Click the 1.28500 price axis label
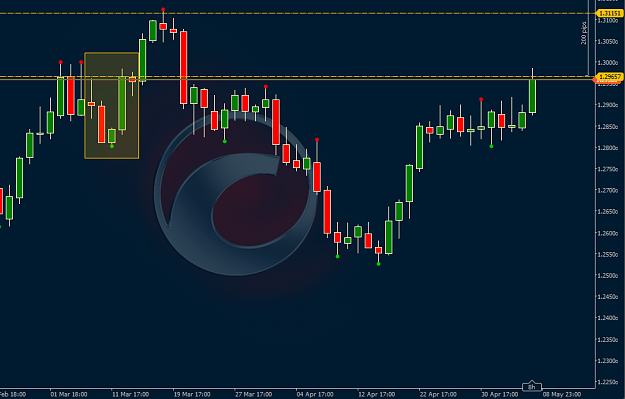The height and width of the screenshot is (399, 625). [x=608, y=127]
